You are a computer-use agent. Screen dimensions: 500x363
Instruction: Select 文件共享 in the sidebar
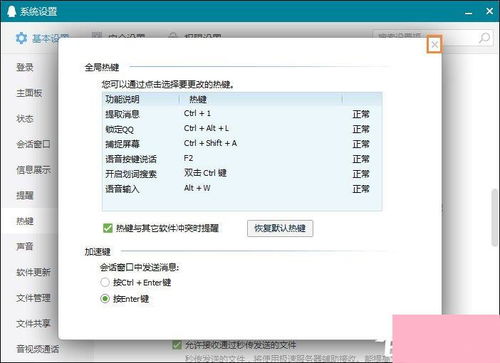coord(33,323)
